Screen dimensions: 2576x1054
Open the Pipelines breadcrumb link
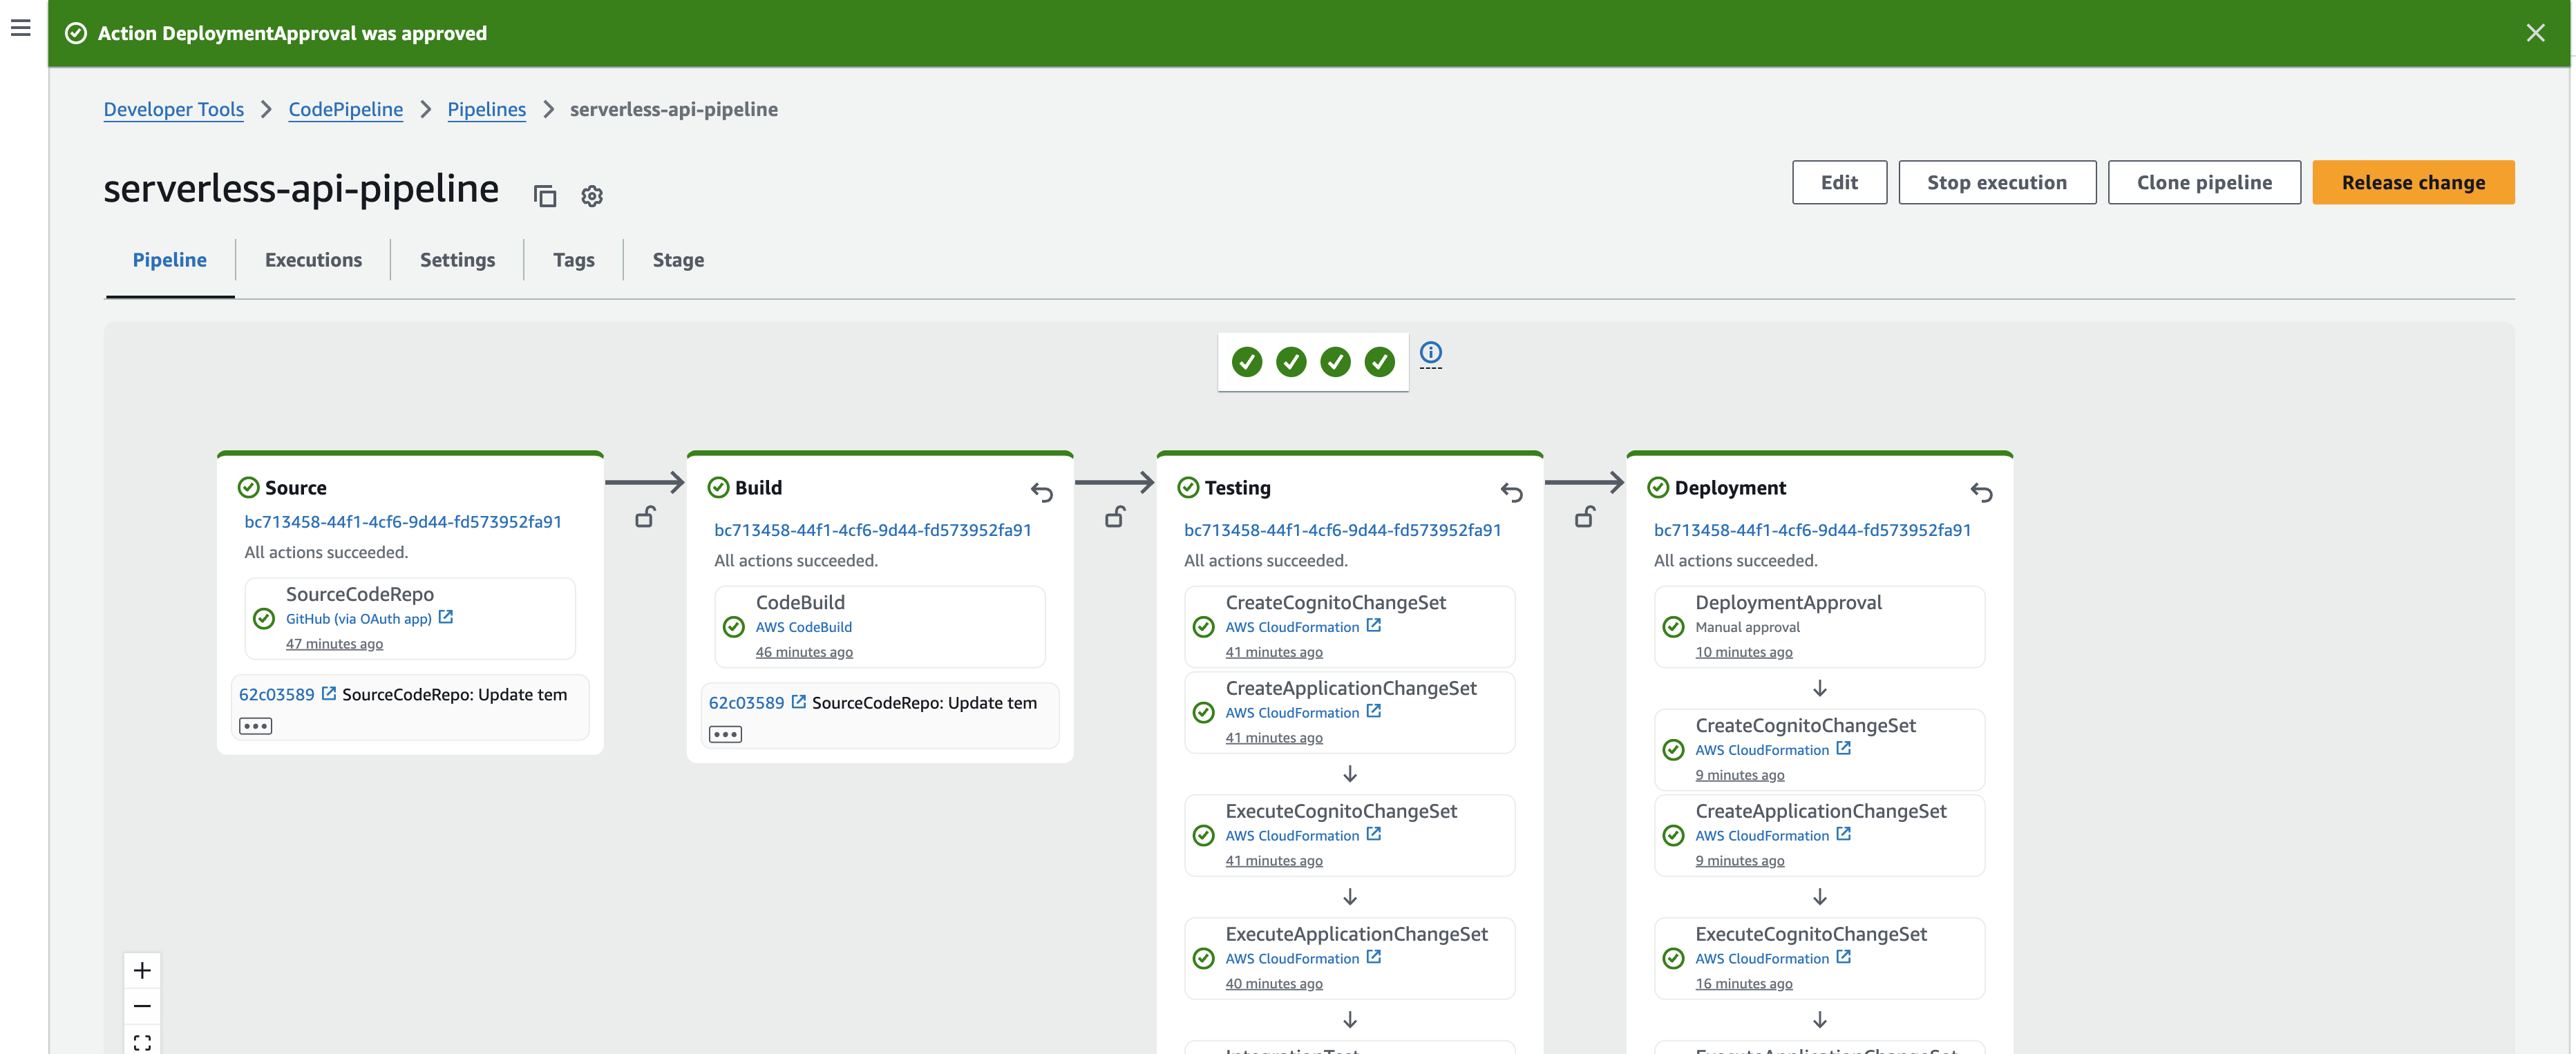[487, 109]
